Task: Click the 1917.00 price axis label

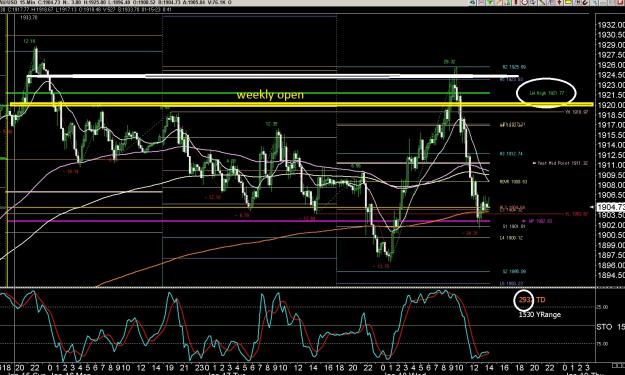Action: pos(610,125)
